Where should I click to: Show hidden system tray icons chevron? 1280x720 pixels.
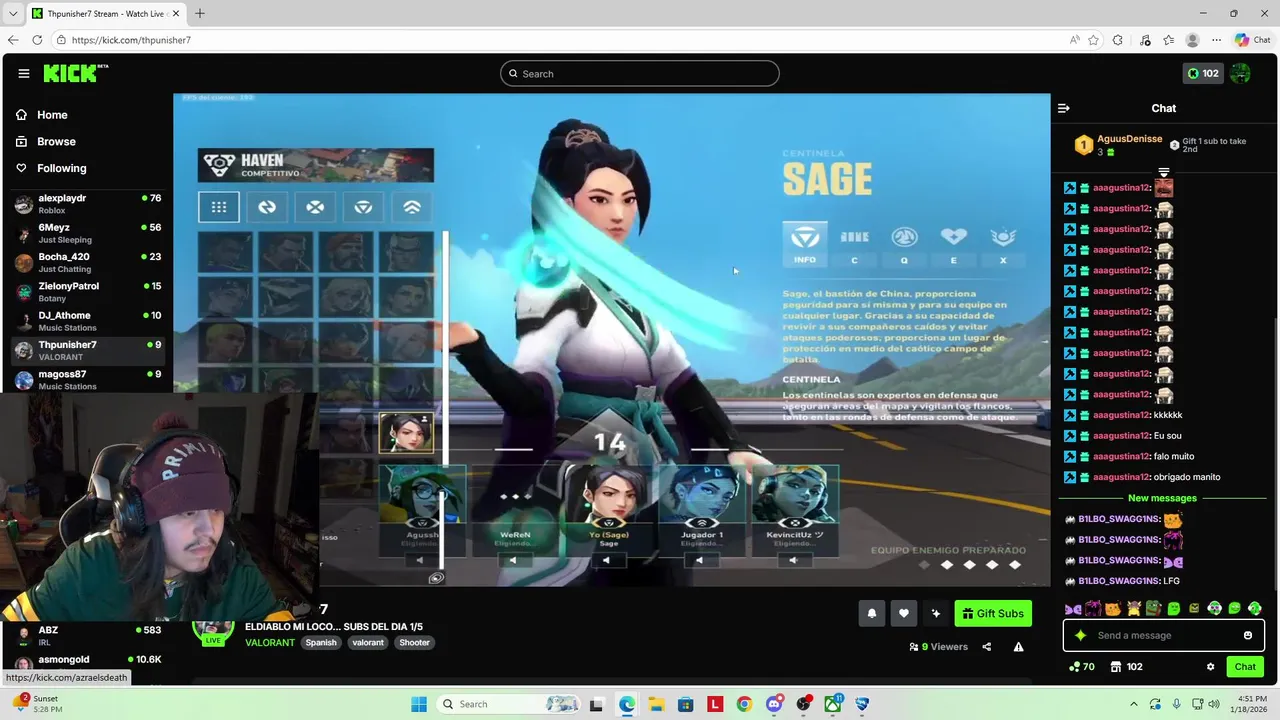pyautogui.click(x=1133, y=704)
